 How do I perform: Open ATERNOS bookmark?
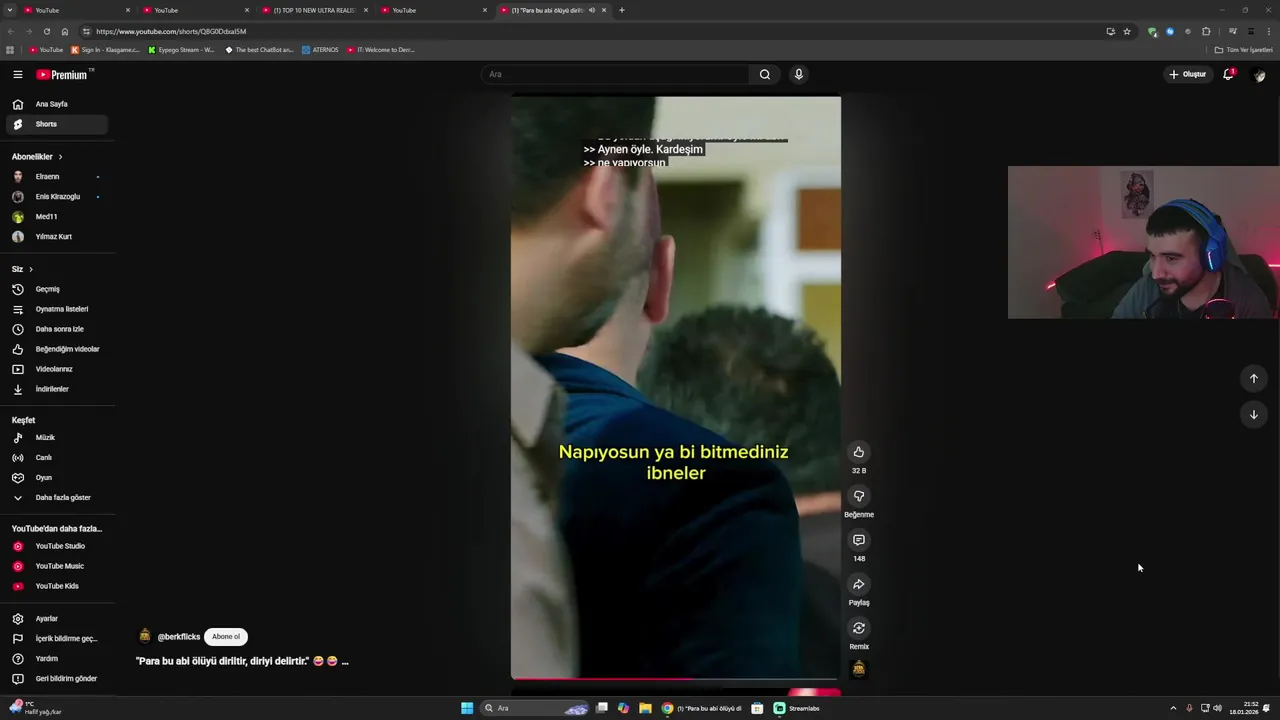[x=321, y=50]
